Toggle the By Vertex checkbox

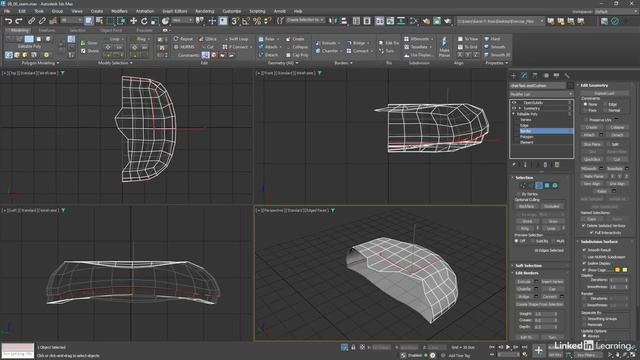point(518,194)
